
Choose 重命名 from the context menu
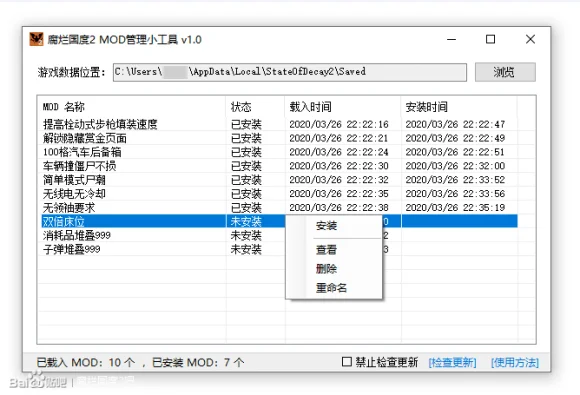pos(331,288)
